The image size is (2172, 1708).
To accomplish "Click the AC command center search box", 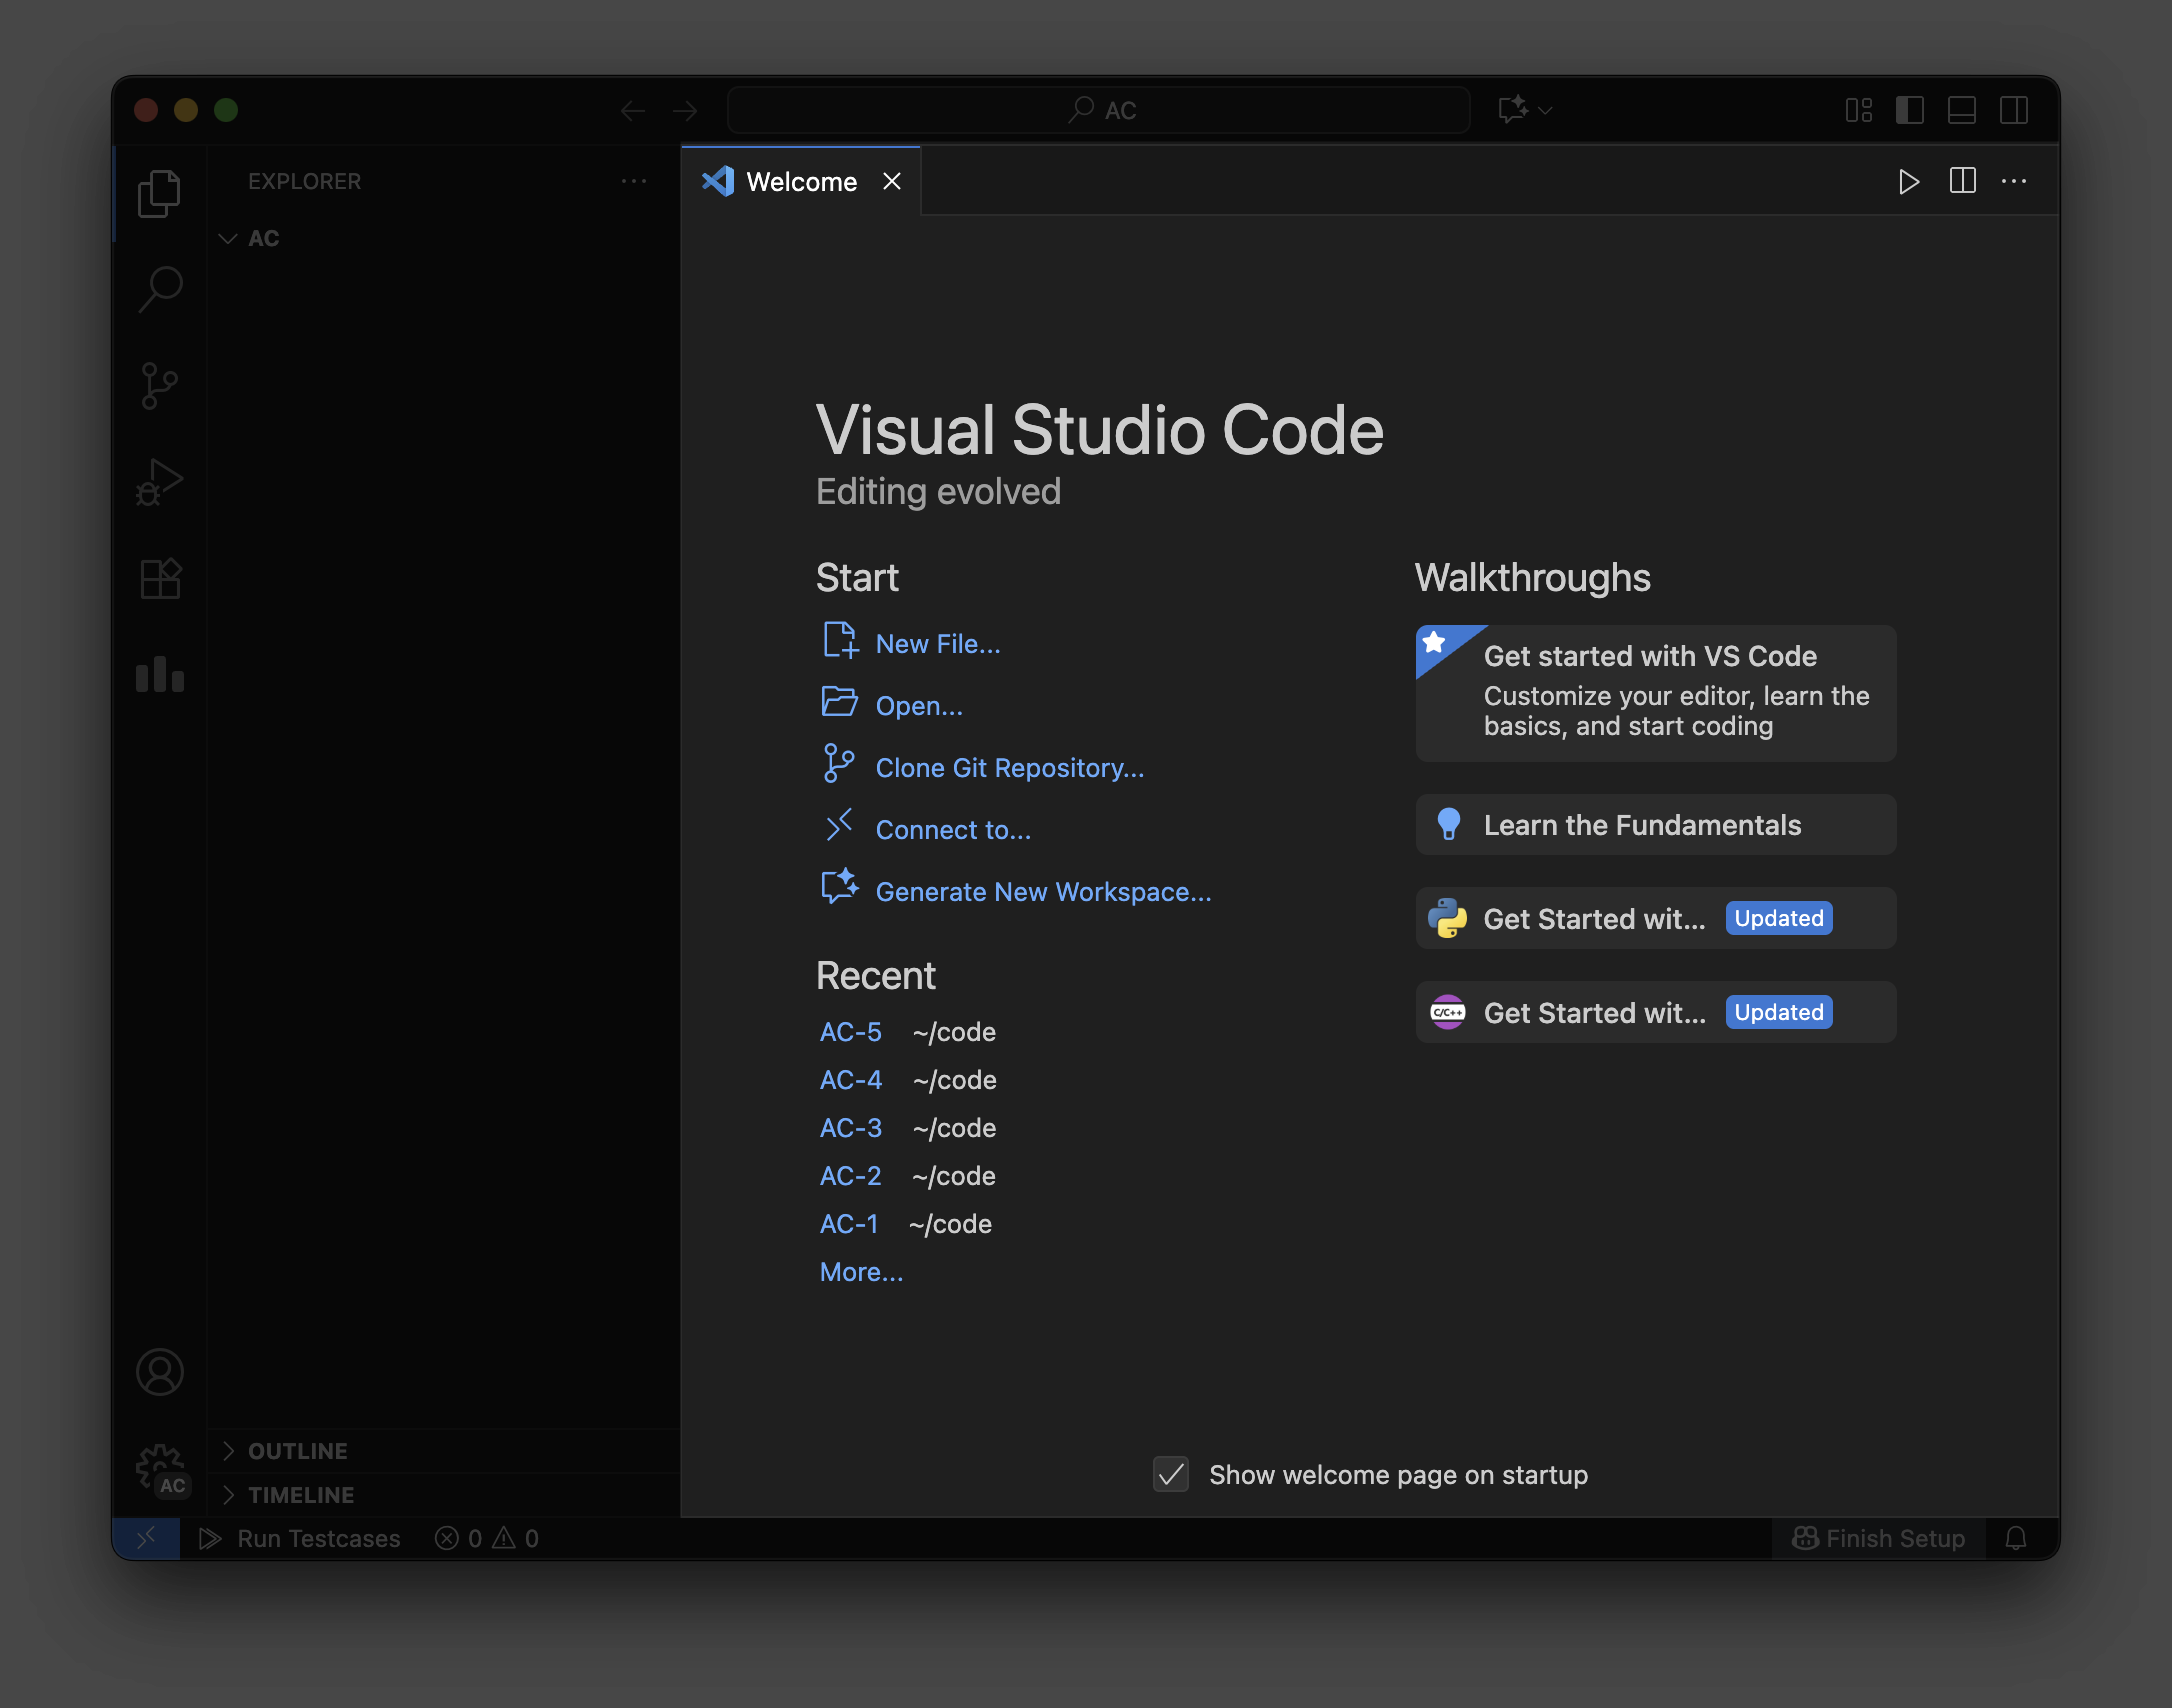I will pos(1098,110).
